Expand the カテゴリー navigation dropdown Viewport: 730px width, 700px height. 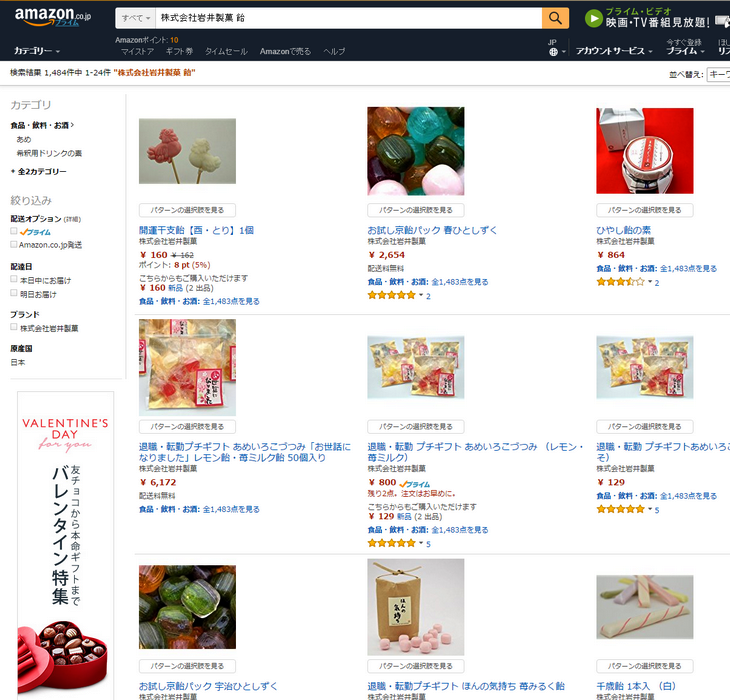[x=37, y=51]
